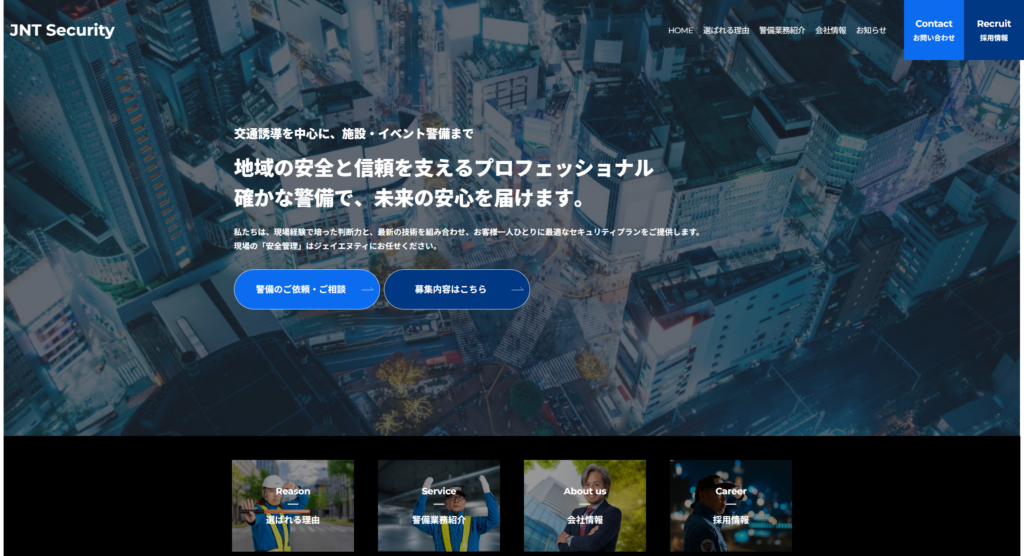Open the Service 警備業務紹介 card
This screenshot has height=556, width=1024.
click(439, 506)
